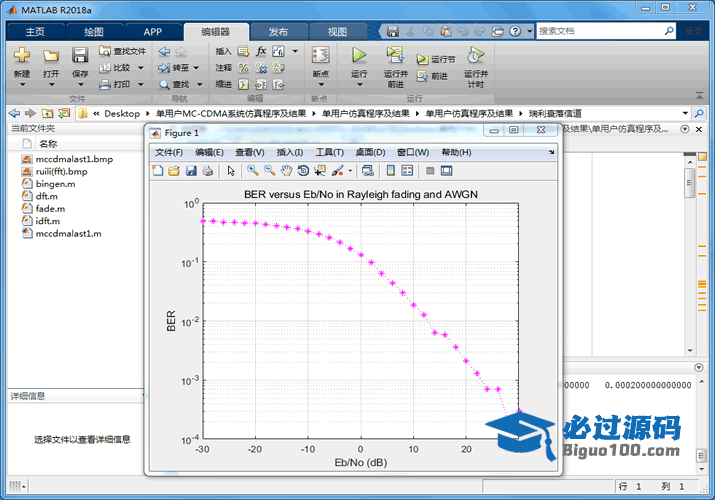Screen dimensions: 715x500
Task: Switch to the Publish (发布) tab
Action: click(x=270, y=31)
